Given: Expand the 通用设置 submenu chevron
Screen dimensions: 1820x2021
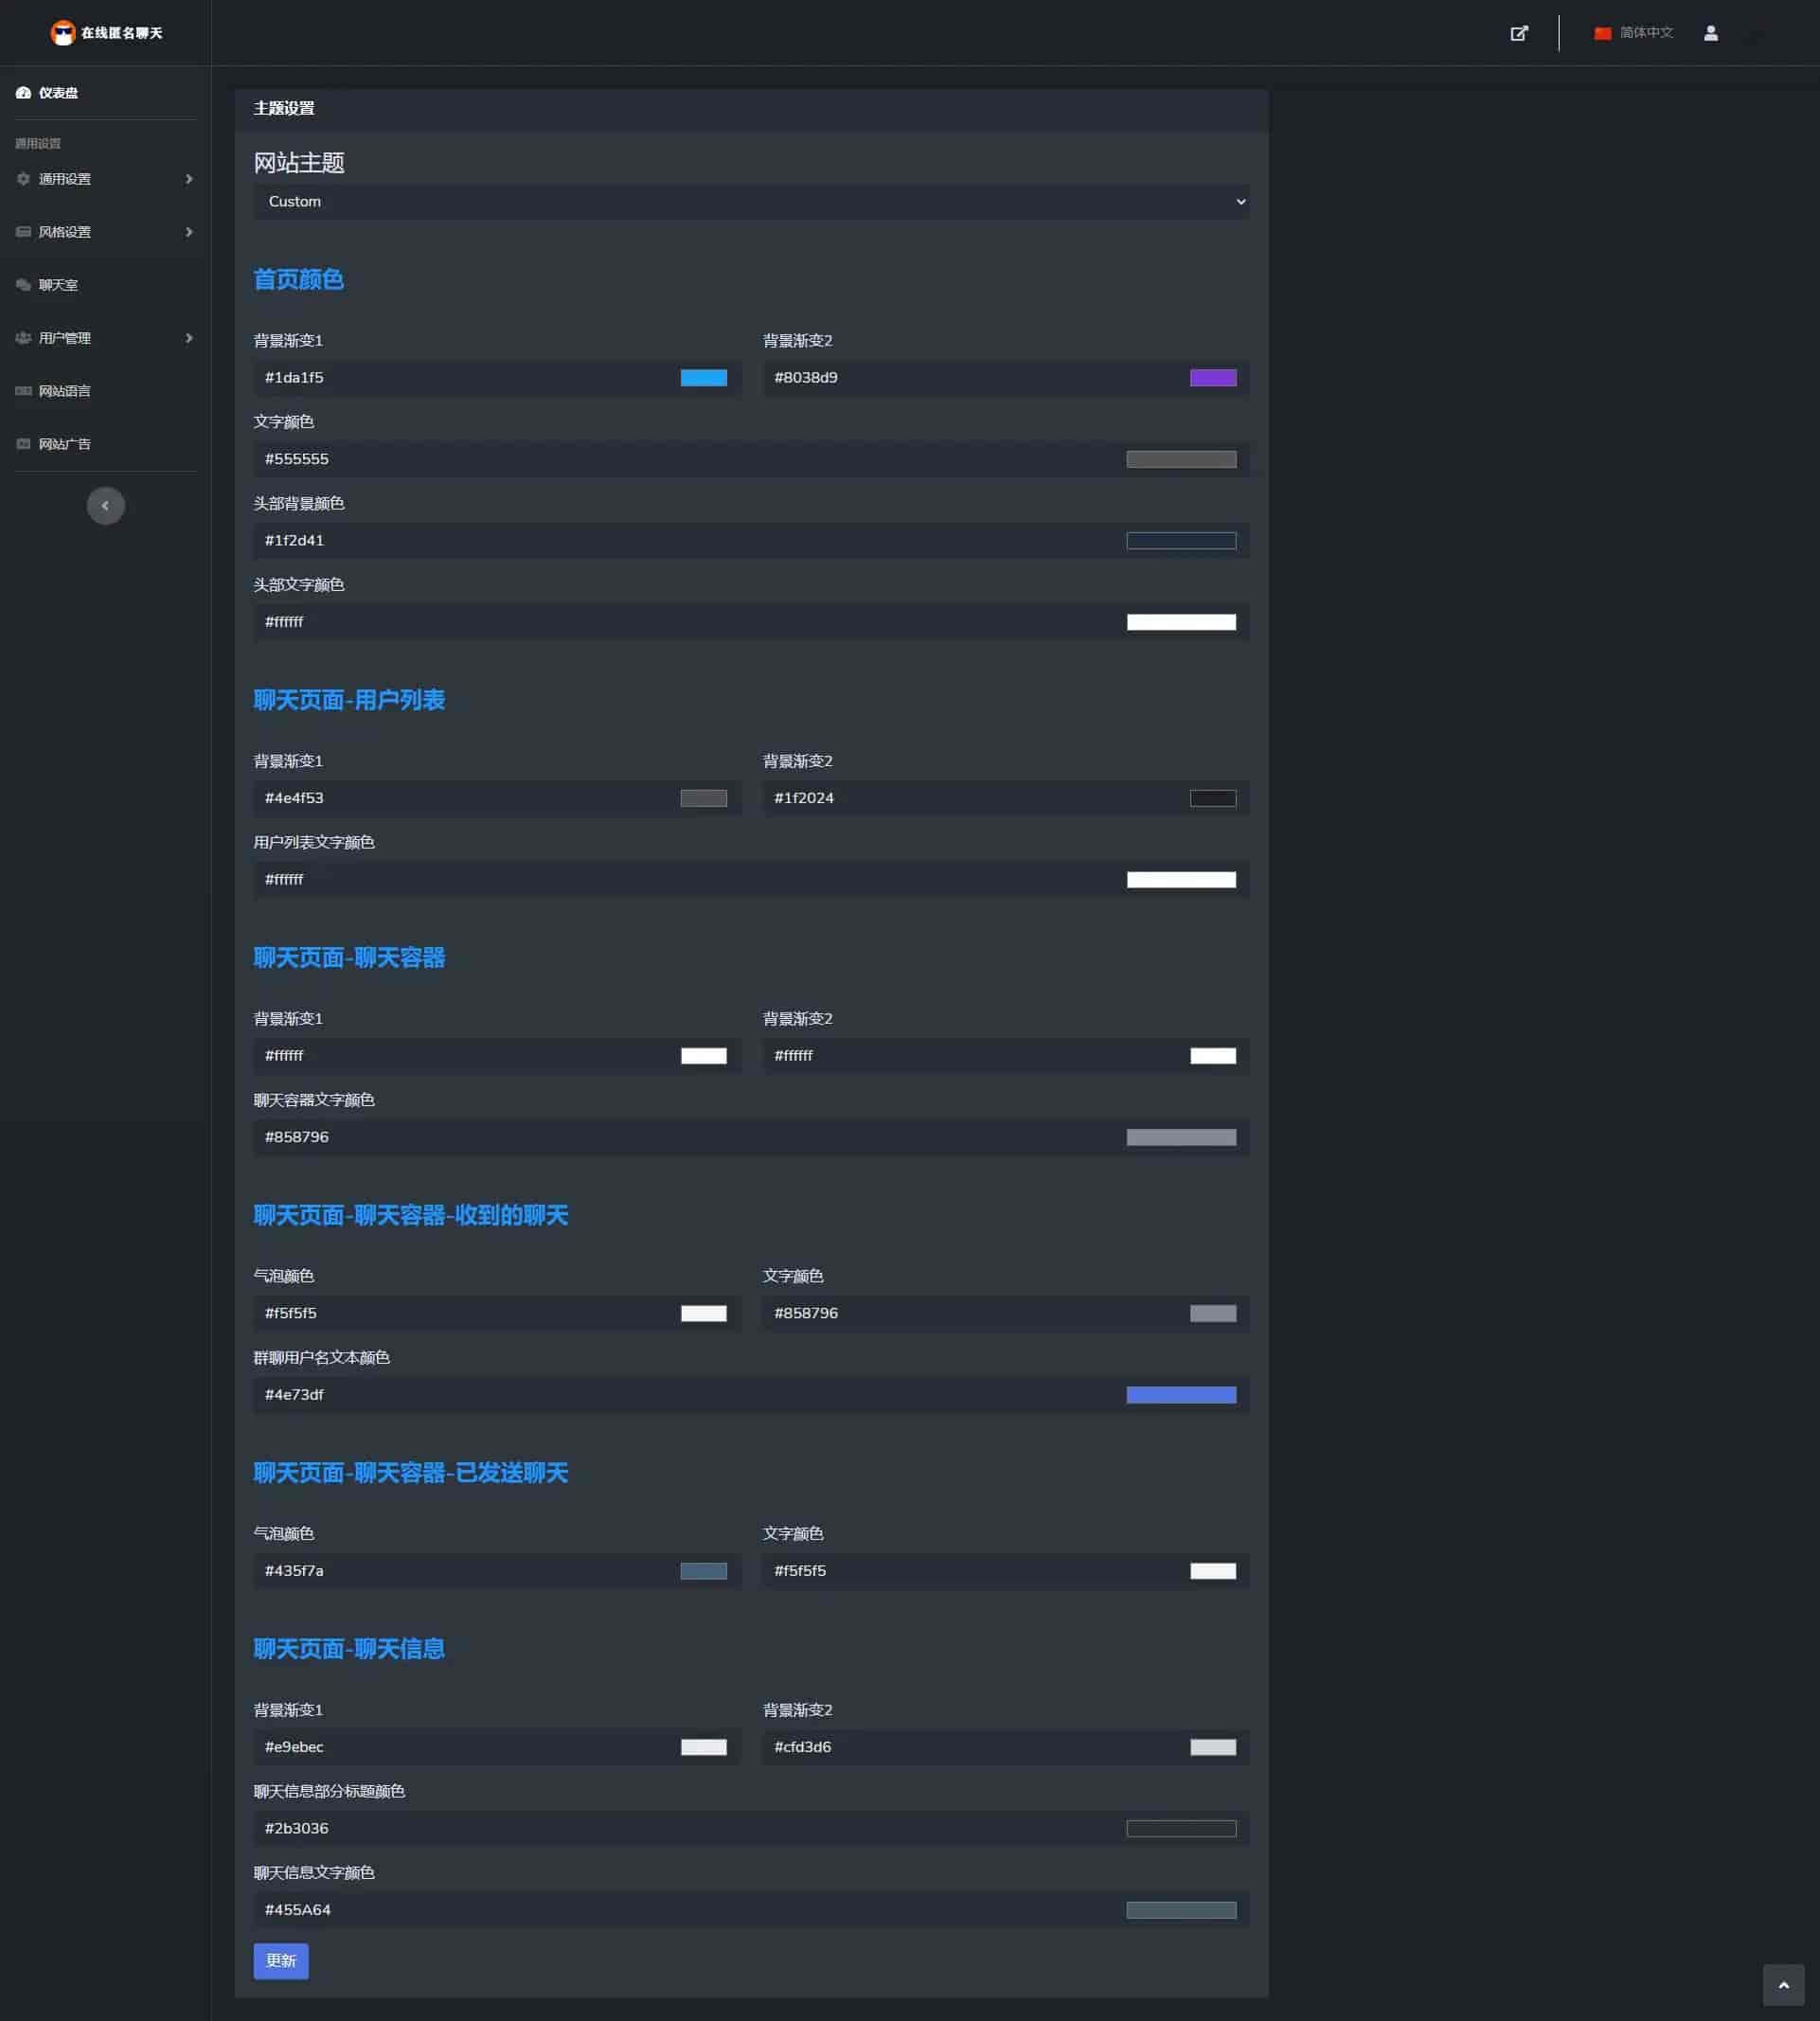Looking at the screenshot, I should (x=189, y=179).
